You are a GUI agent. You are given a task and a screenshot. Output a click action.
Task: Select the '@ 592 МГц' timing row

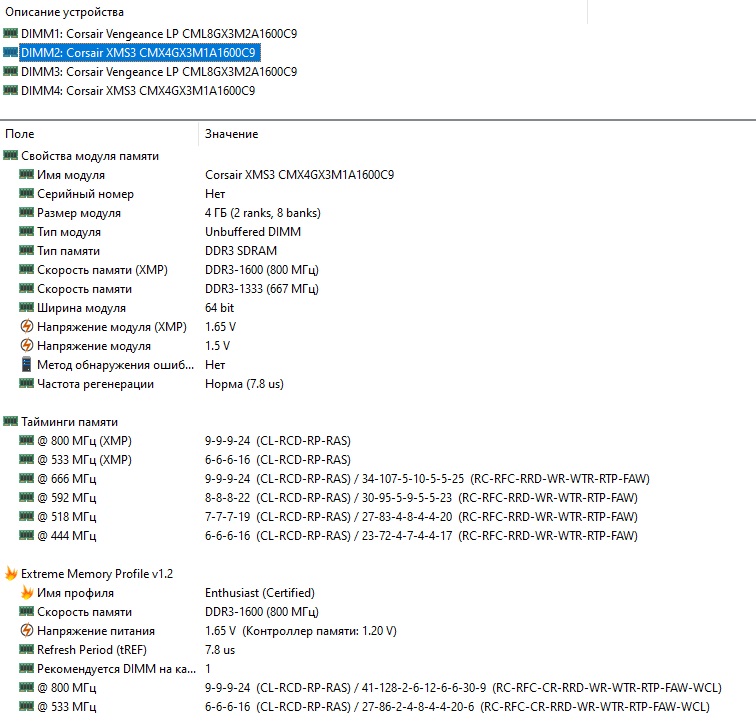(67, 498)
